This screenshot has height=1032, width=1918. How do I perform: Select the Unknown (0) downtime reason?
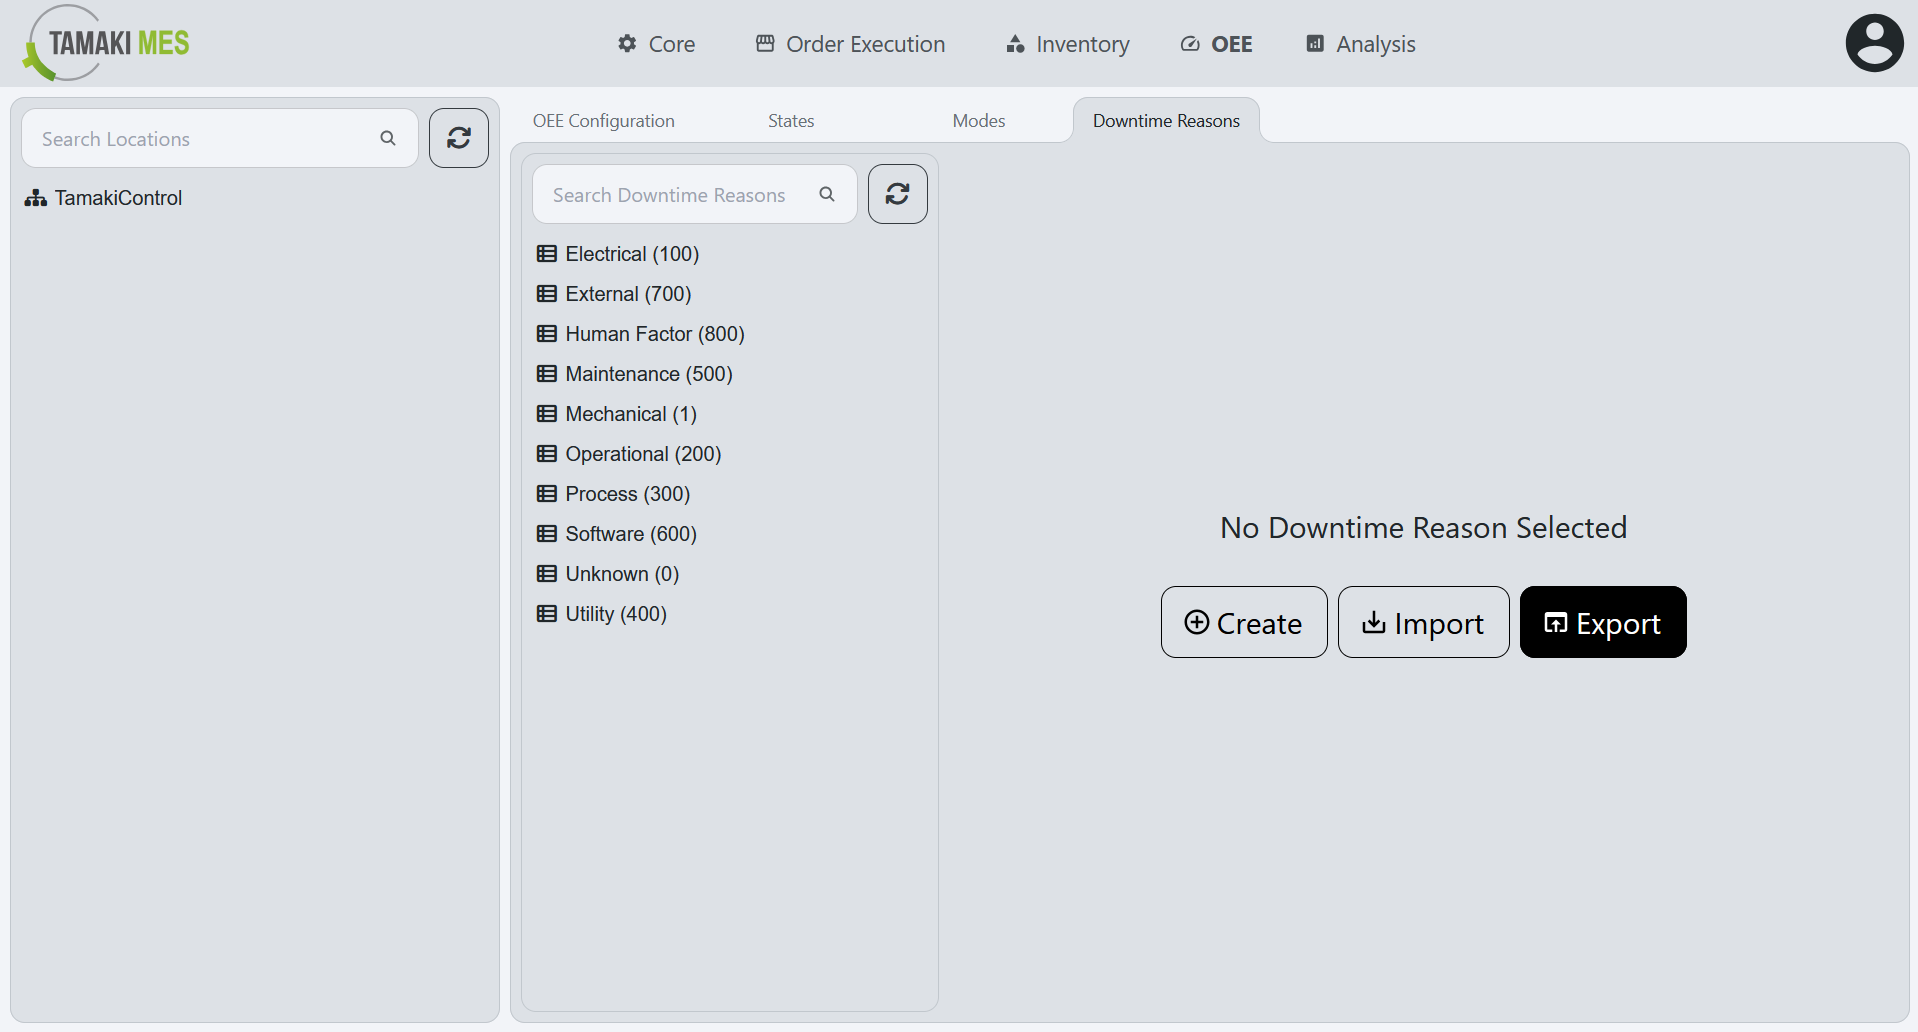point(621,573)
